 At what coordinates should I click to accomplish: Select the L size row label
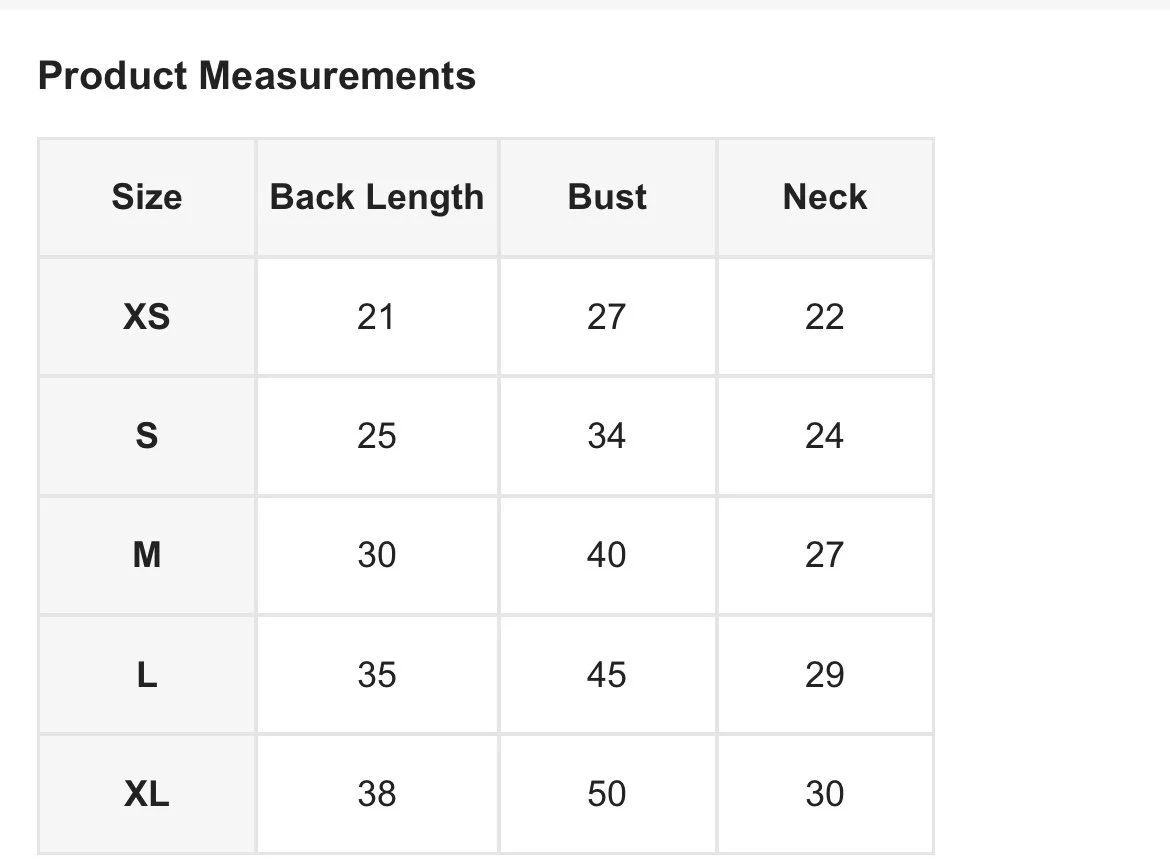(147, 675)
